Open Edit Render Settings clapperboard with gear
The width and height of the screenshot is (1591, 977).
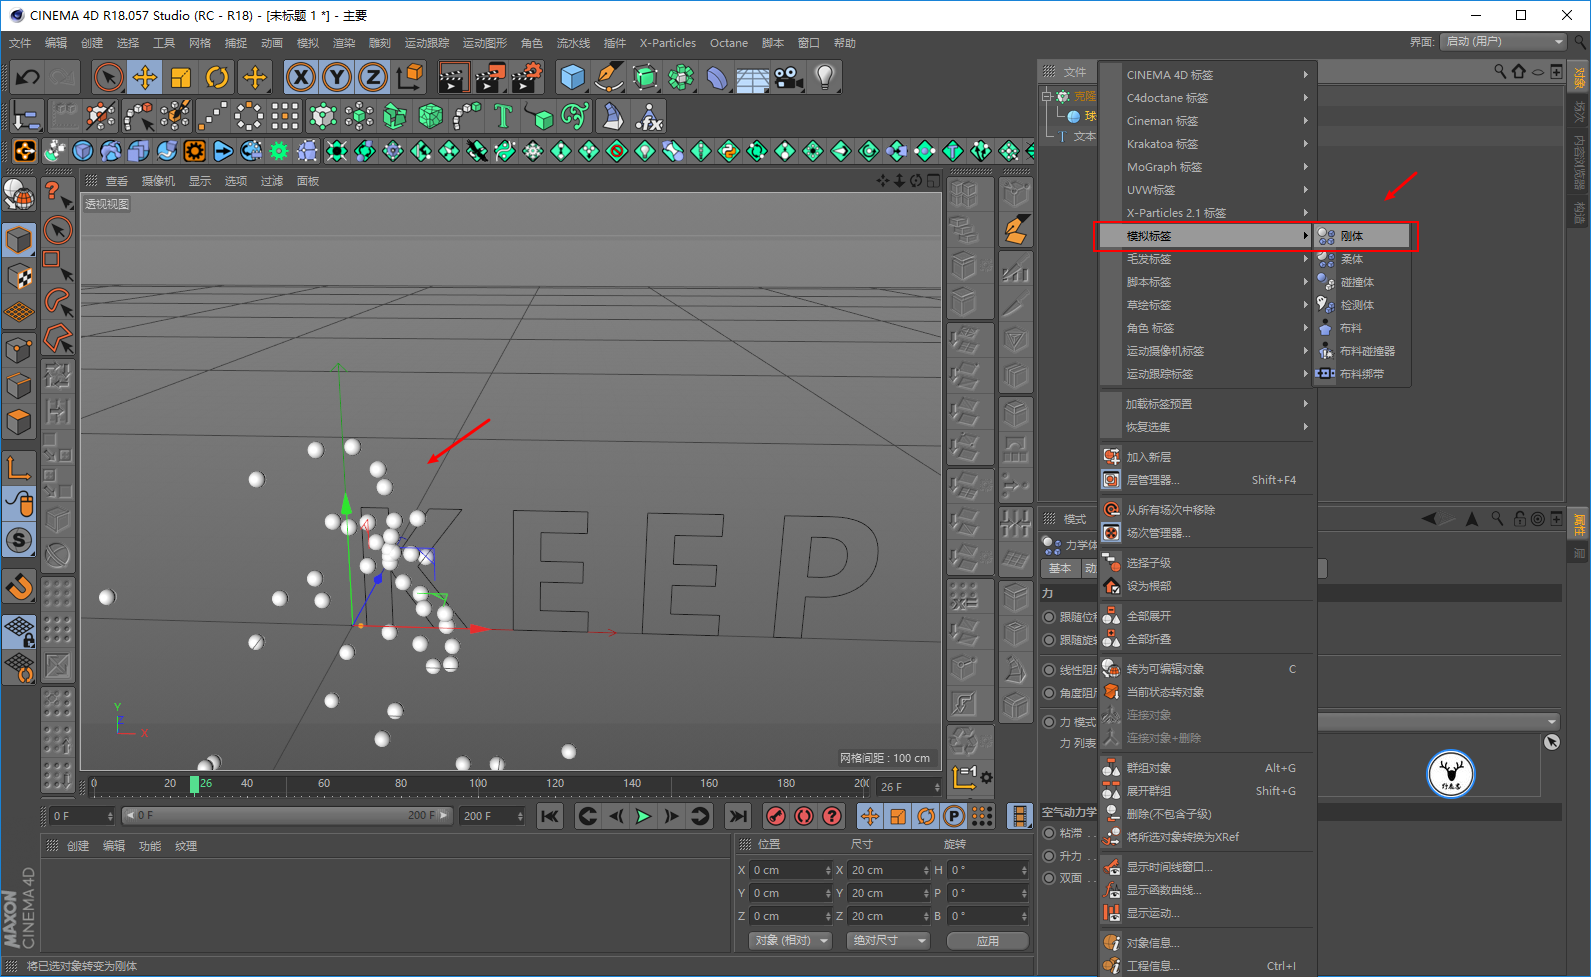click(x=526, y=77)
